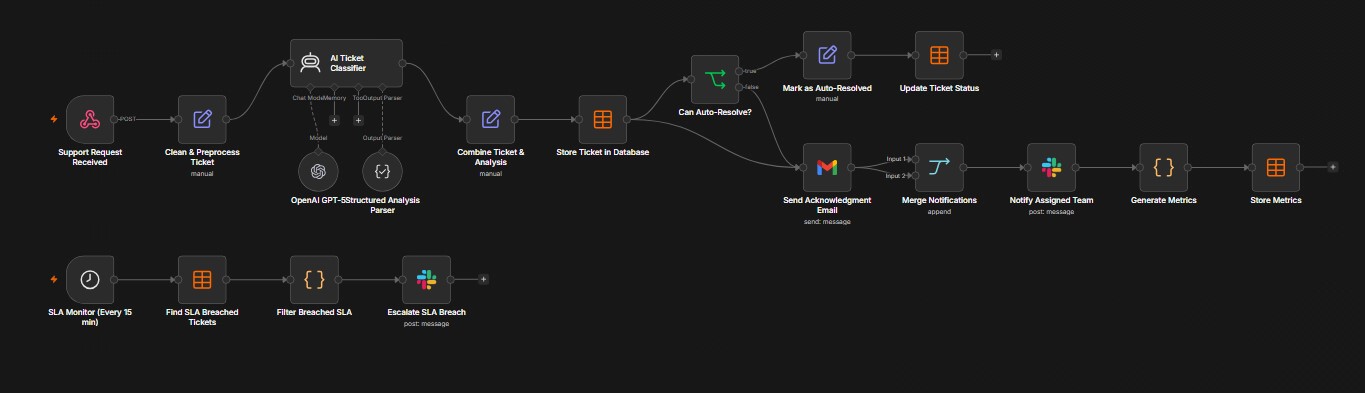
Task: Select the Find SLA Breached Tickets node
Action: (x=202, y=279)
